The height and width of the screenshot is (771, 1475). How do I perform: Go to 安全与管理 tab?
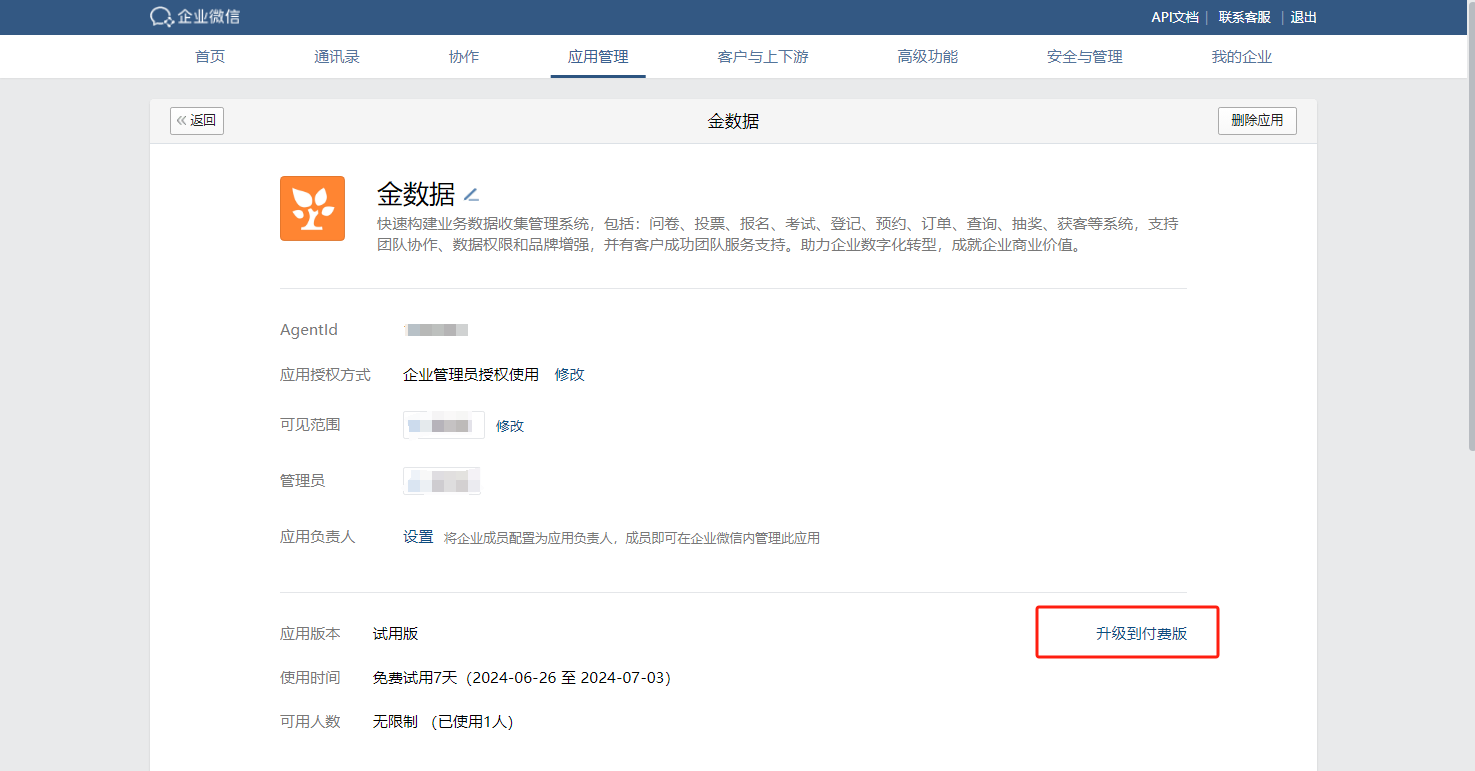1085,57
